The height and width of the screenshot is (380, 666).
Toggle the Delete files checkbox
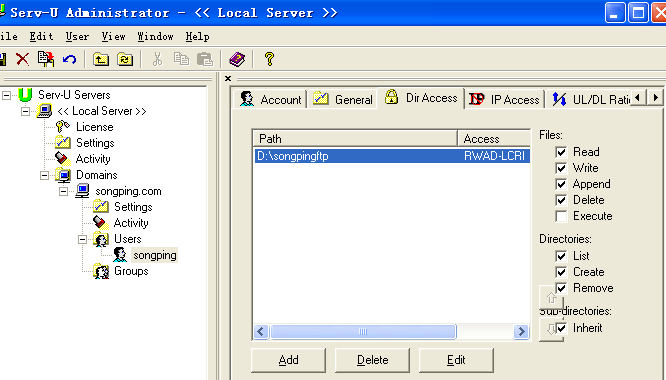(561, 200)
